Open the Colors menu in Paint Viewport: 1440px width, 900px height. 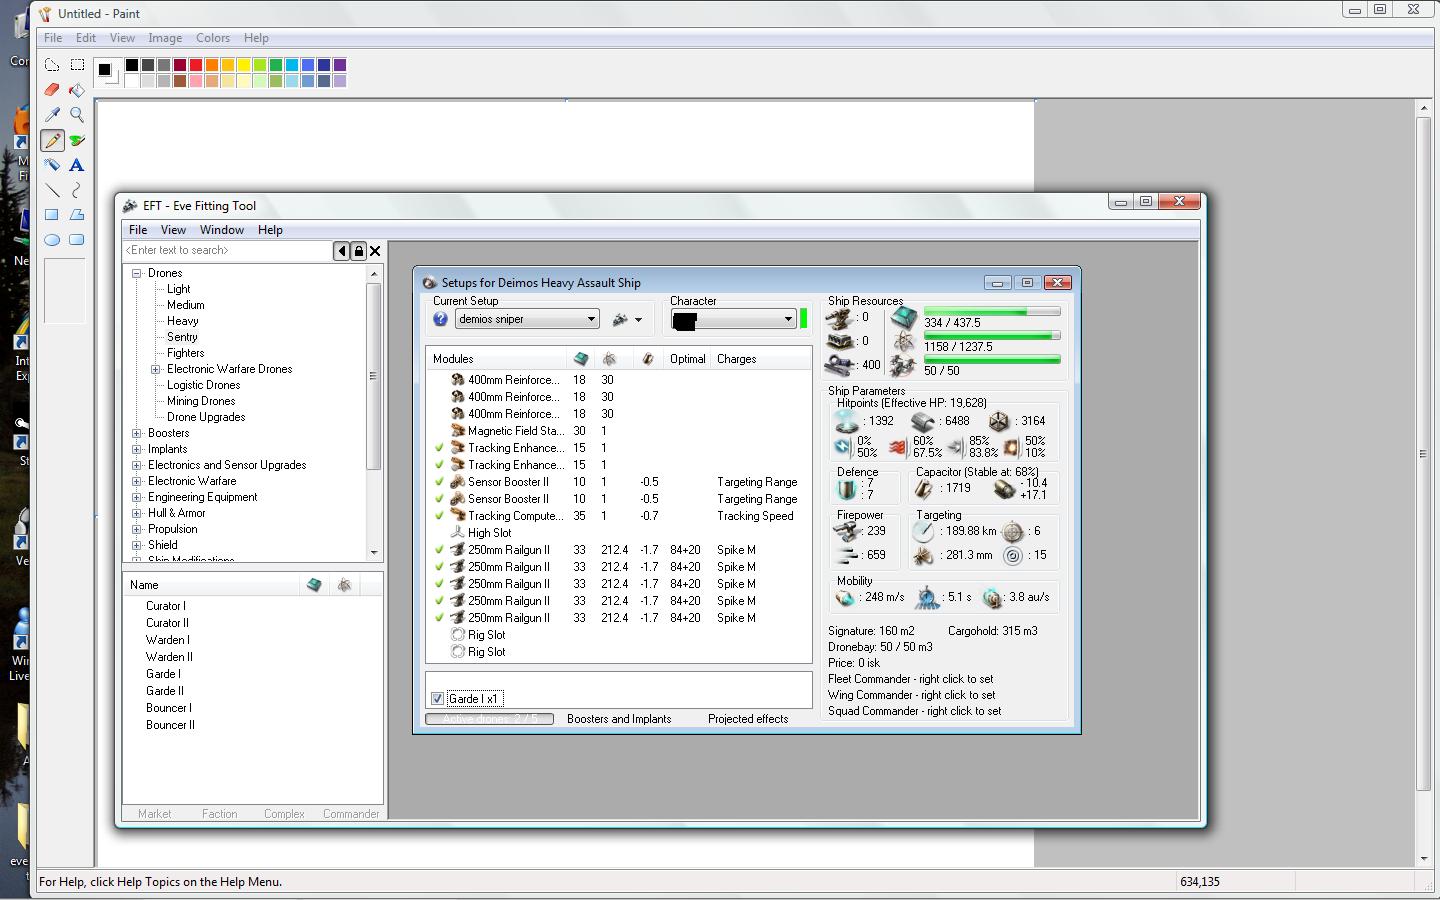[x=213, y=38]
